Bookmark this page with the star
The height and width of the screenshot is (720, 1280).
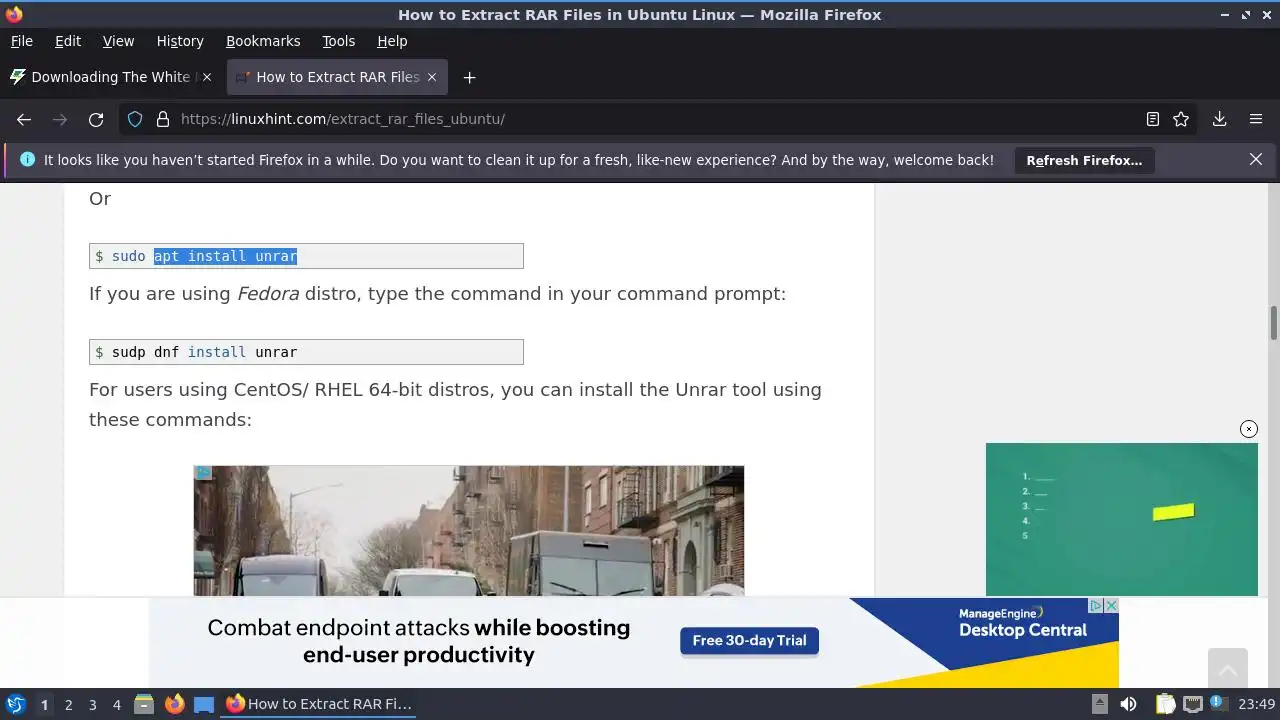(x=1181, y=119)
